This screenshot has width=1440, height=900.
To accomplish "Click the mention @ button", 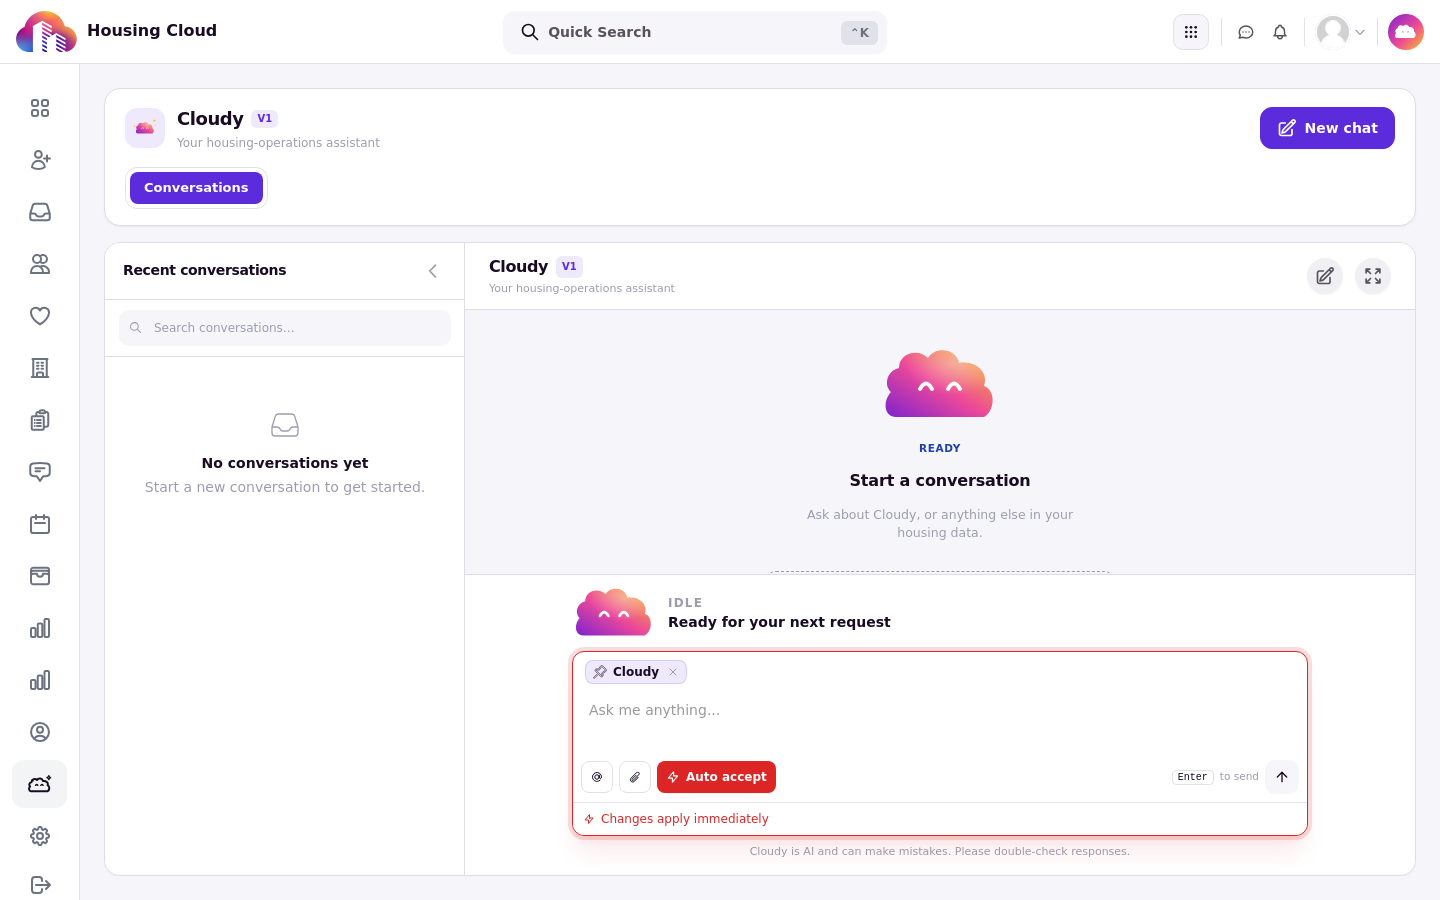I will coord(597,777).
